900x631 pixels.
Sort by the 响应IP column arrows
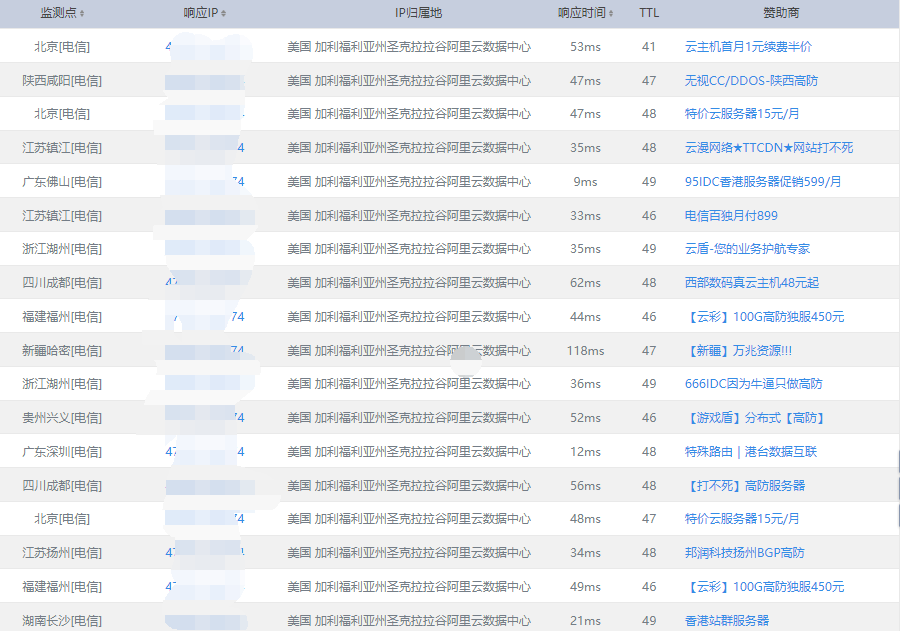click(x=223, y=13)
